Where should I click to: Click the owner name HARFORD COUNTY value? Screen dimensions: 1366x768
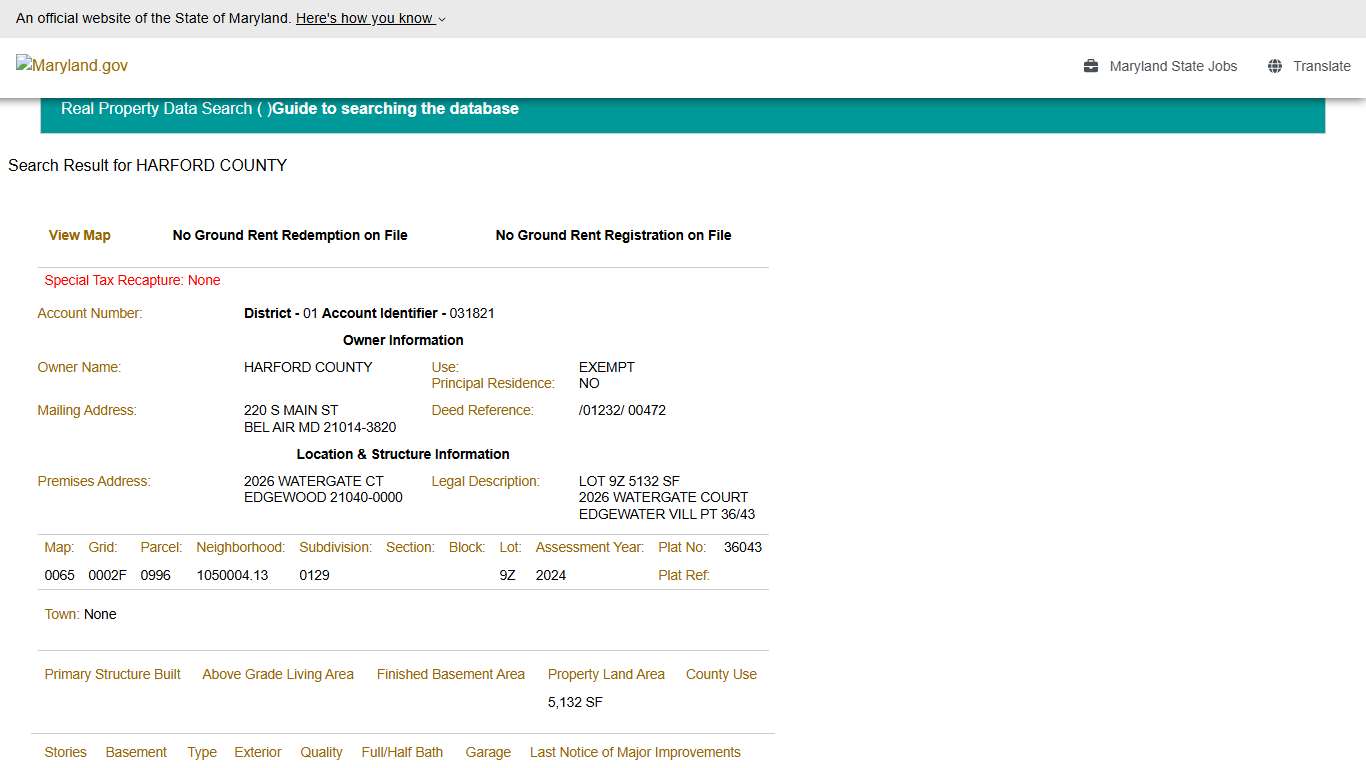tap(308, 367)
